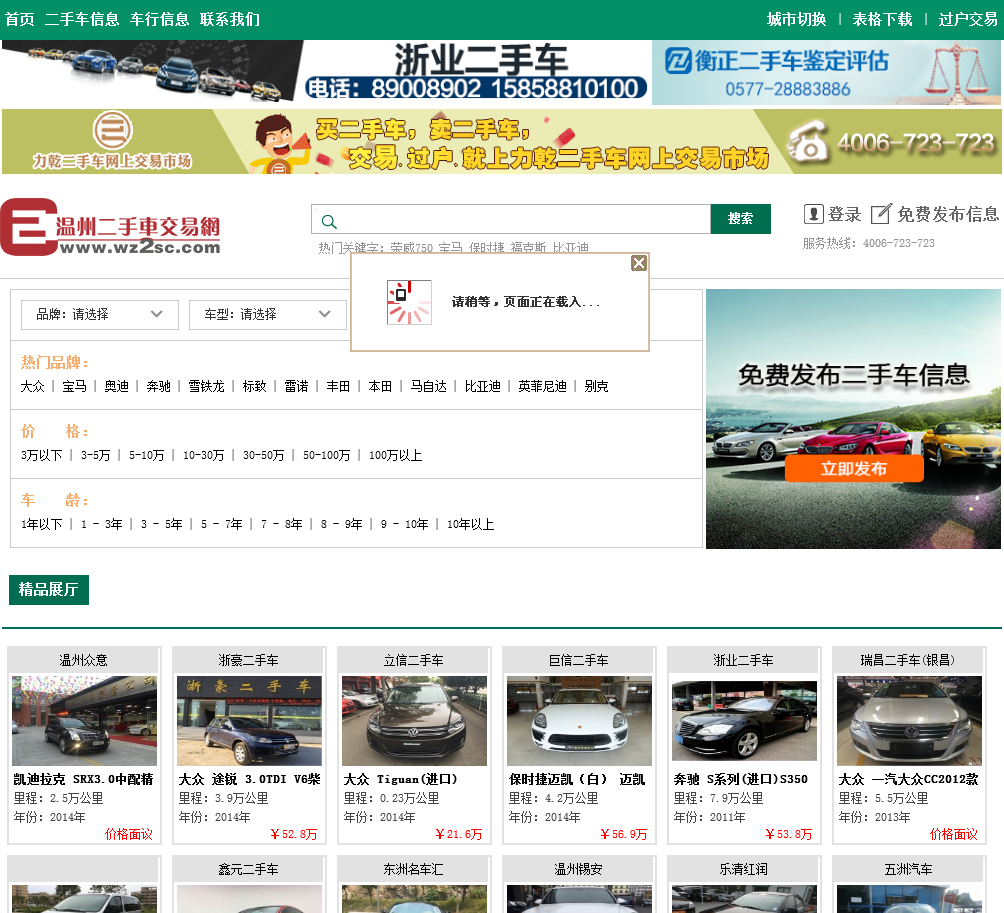The image size is (1004, 913).
Task: Open the 车型 model dropdown
Action: (x=268, y=314)
